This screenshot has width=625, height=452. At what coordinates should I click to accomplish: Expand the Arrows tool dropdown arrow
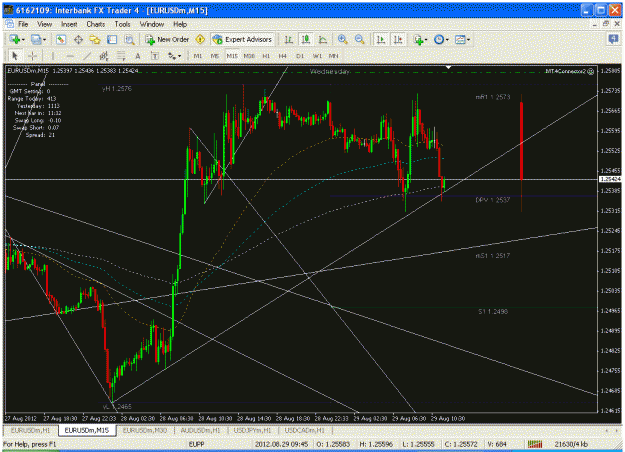(x=180, y=56)
